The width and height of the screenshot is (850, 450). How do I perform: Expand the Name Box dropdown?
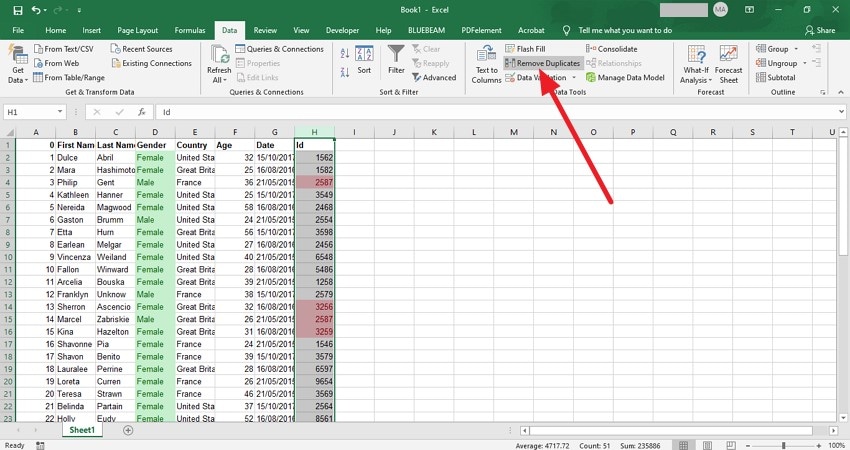[60, 112]
